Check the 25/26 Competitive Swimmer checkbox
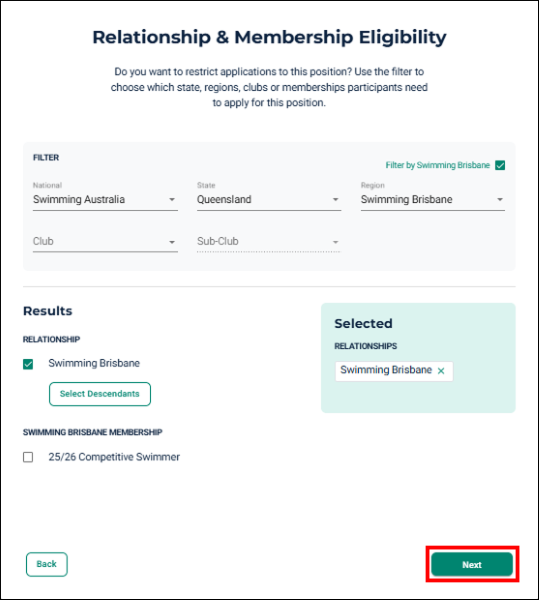The image size is (539, 600). [28, 457]
